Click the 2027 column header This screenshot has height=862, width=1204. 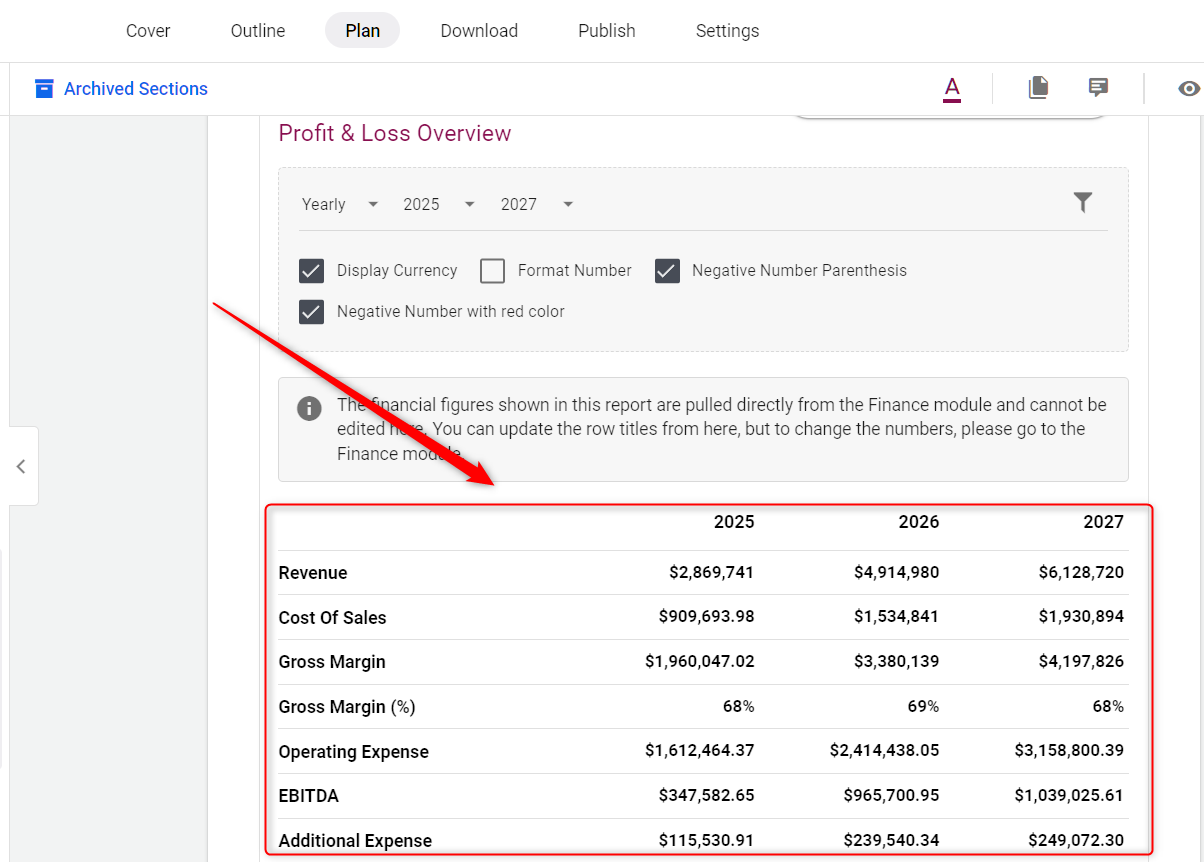pos(1104,522)
